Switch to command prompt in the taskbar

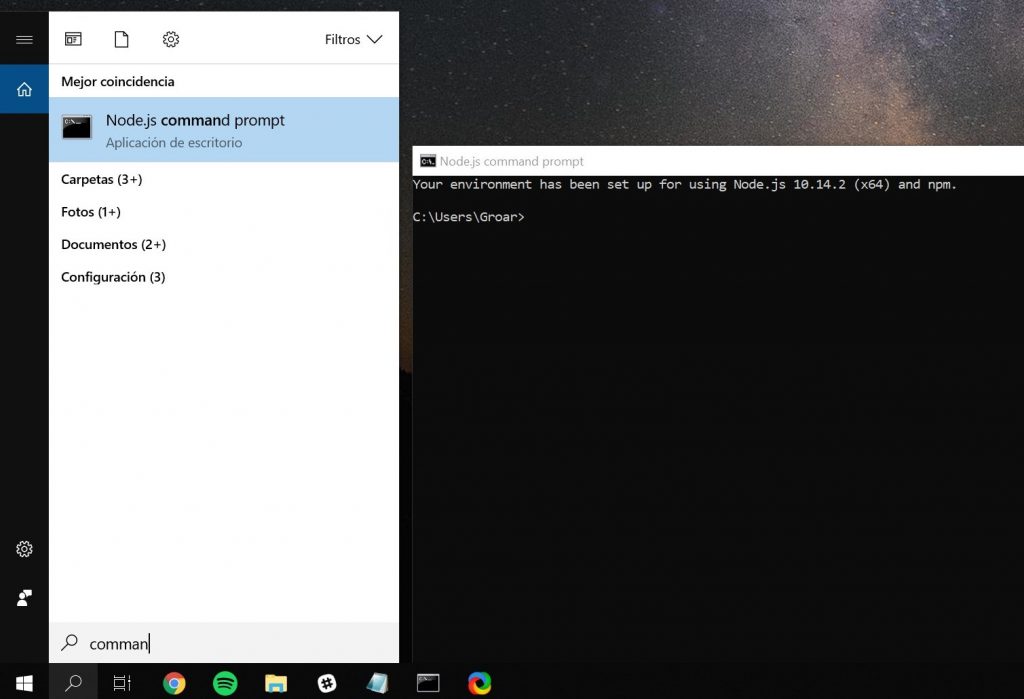(428, 683)
